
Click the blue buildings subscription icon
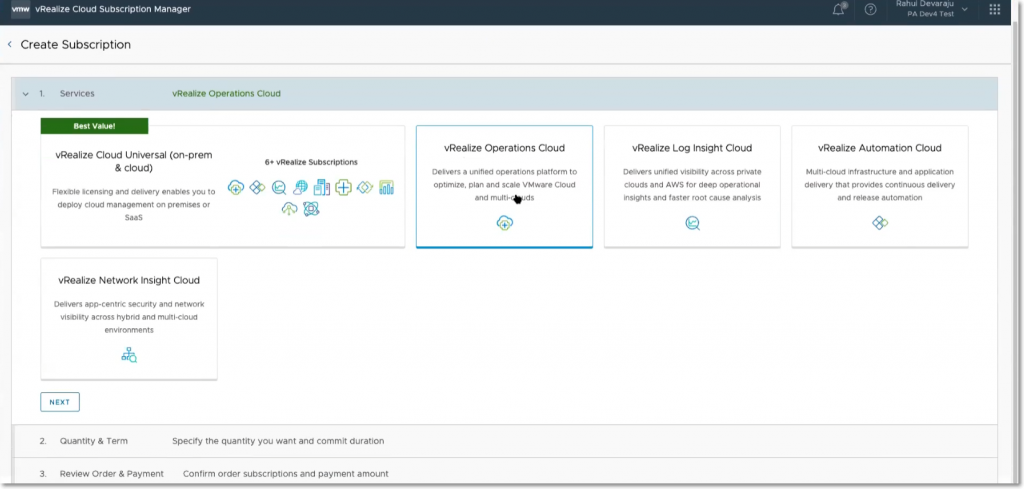321,188
